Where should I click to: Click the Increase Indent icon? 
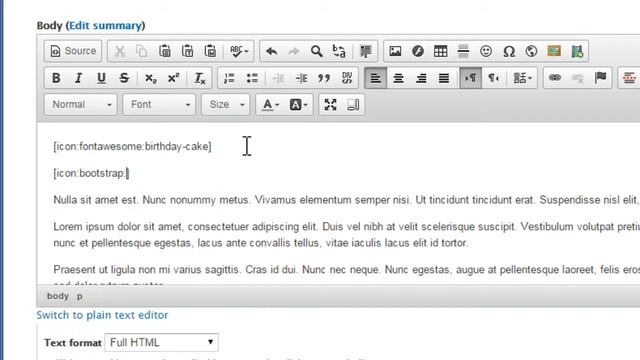point(302,78)
